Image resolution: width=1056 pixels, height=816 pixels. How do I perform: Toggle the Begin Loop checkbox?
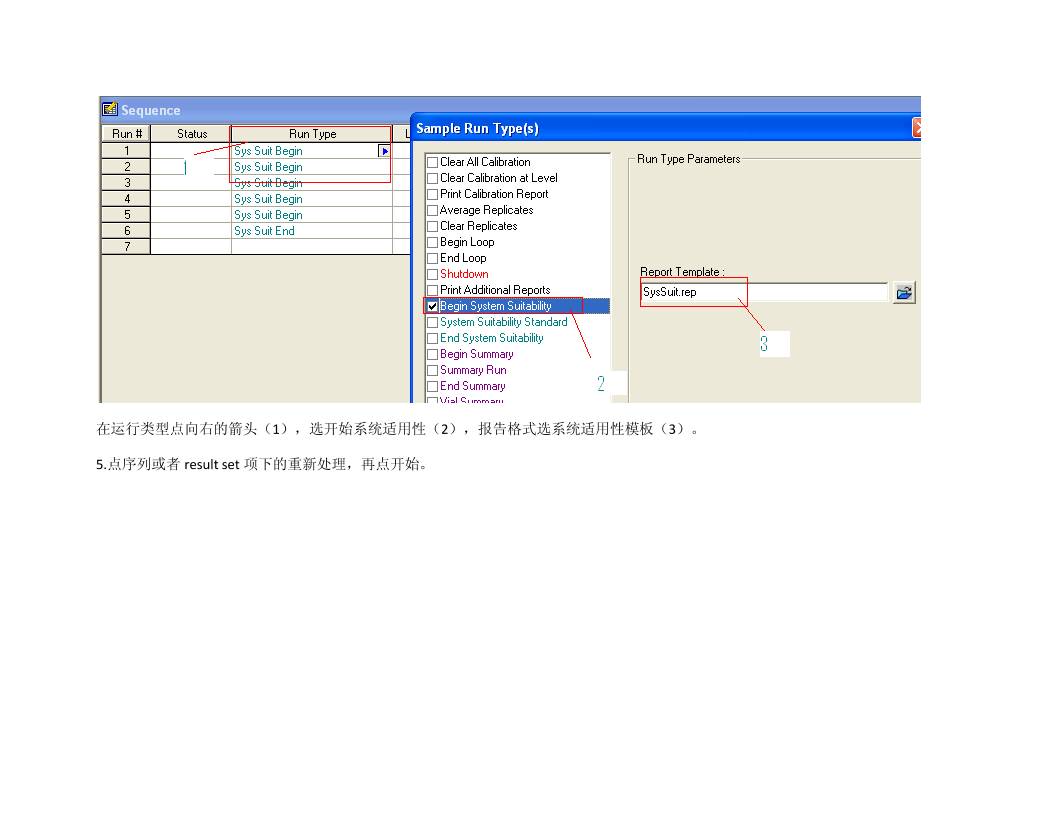(x=432, y=242)
